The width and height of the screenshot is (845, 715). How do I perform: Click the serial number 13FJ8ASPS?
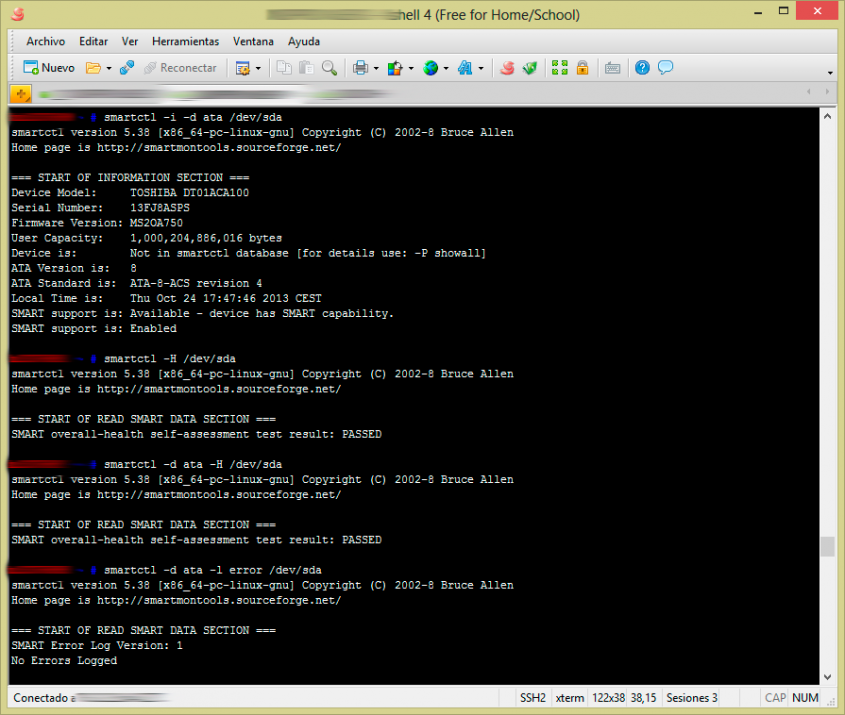tap(160, 208)
